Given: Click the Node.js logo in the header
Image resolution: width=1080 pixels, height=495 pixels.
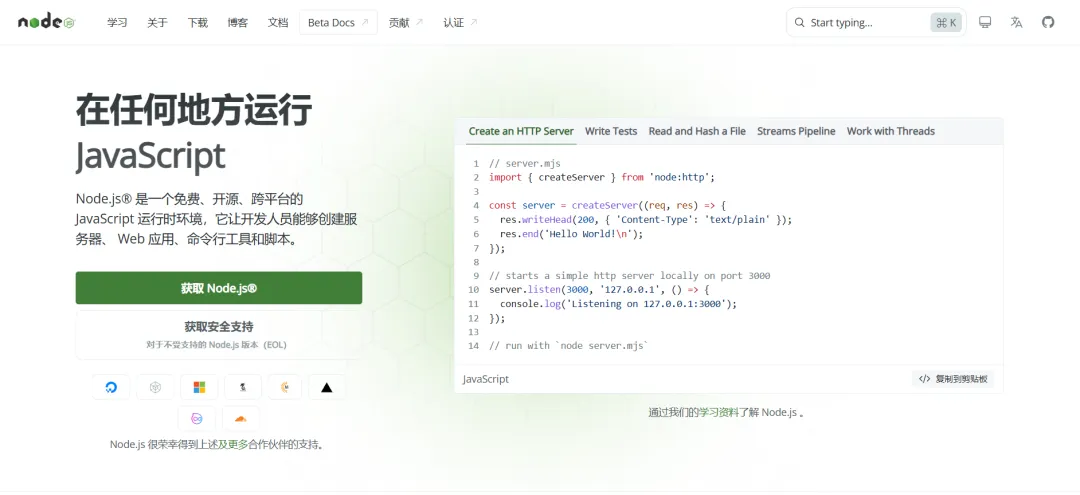Looking at the screenshot, I should 46,22.
